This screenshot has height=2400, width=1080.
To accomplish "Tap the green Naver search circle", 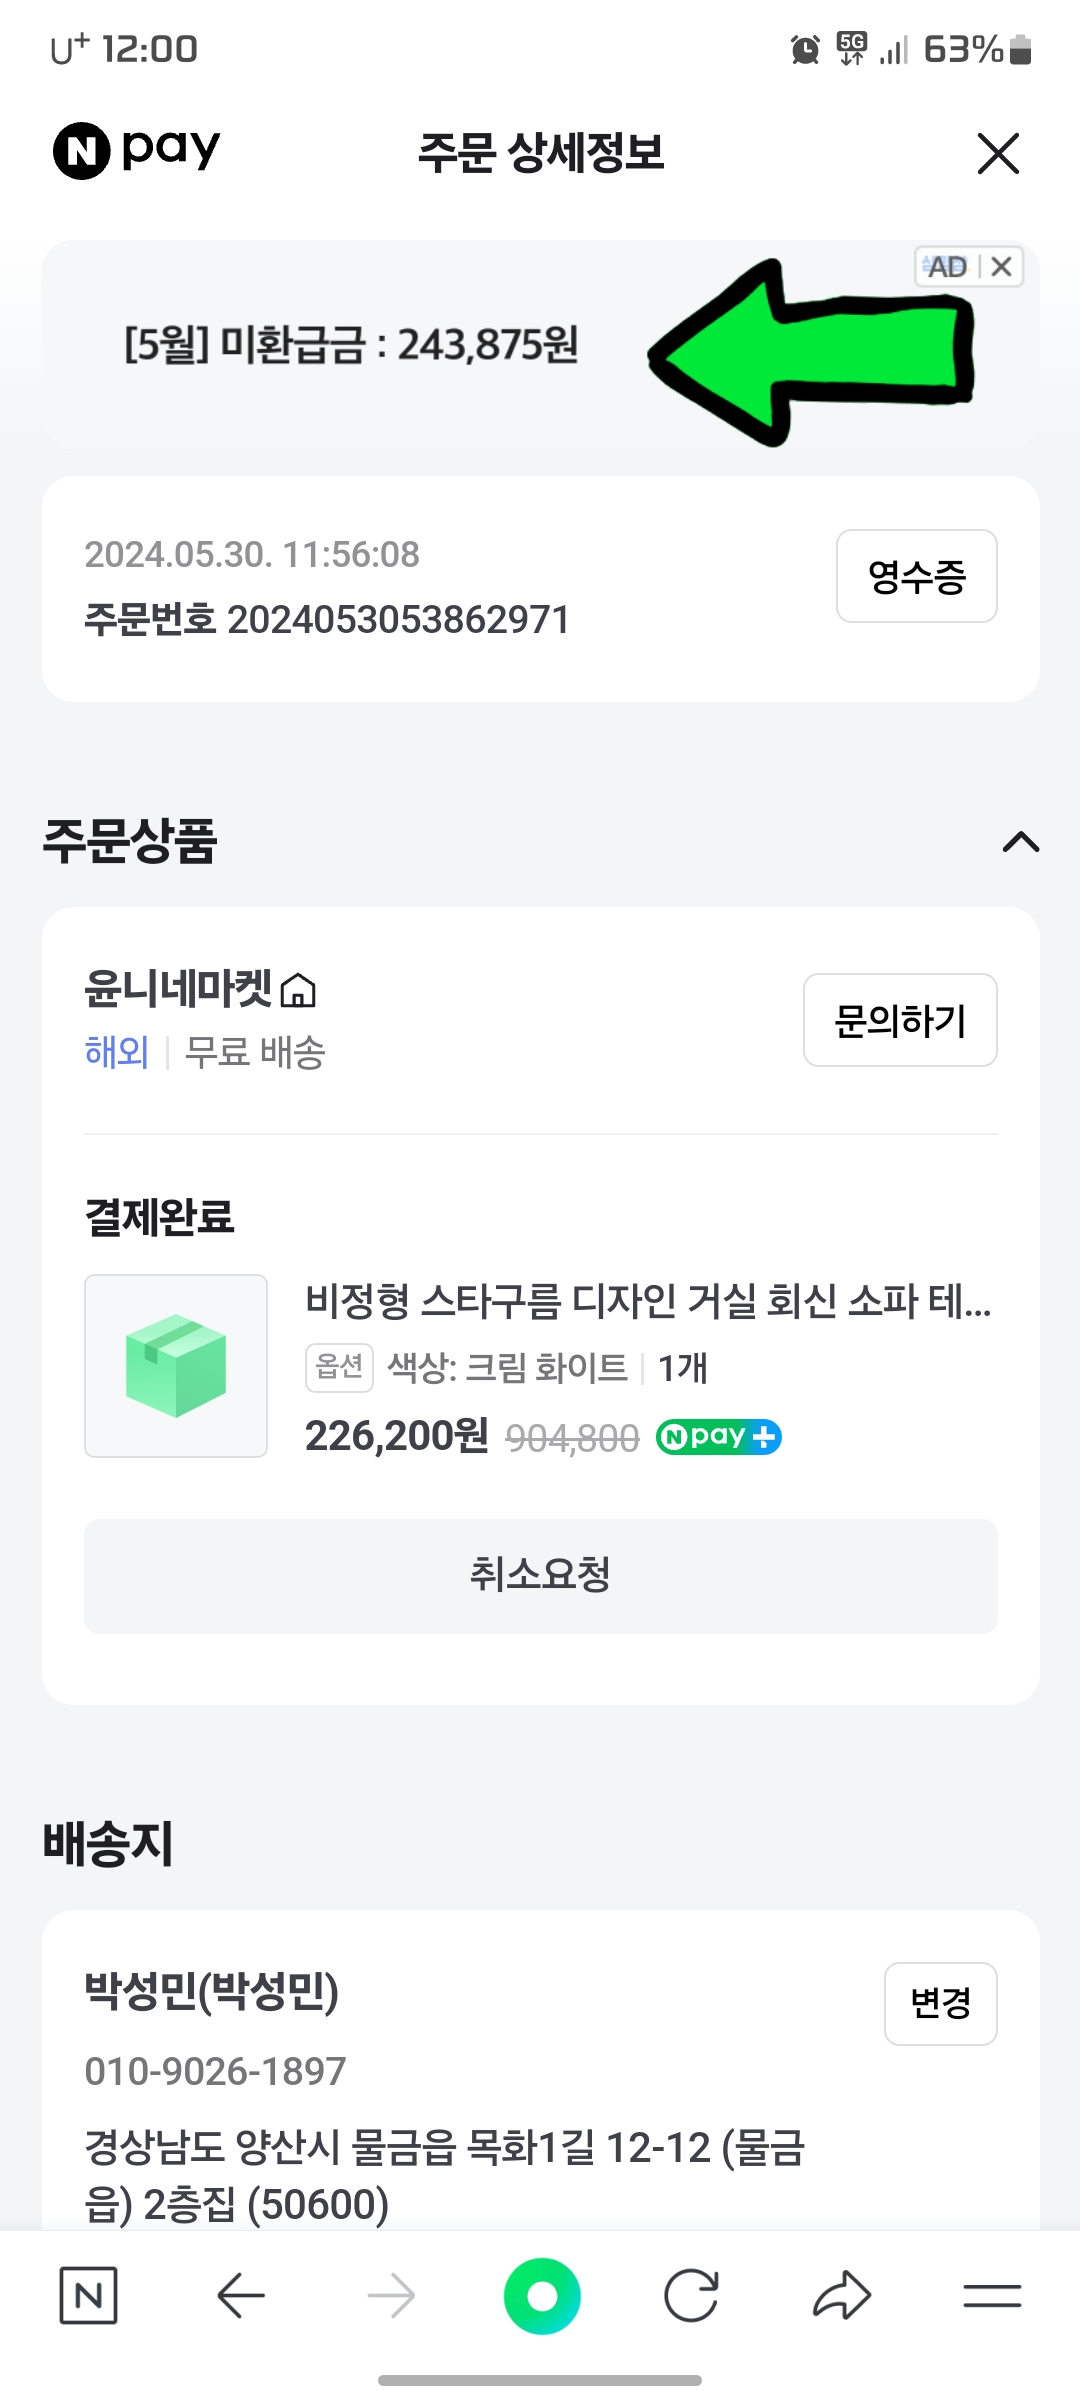I will [x=542, y=2295].
